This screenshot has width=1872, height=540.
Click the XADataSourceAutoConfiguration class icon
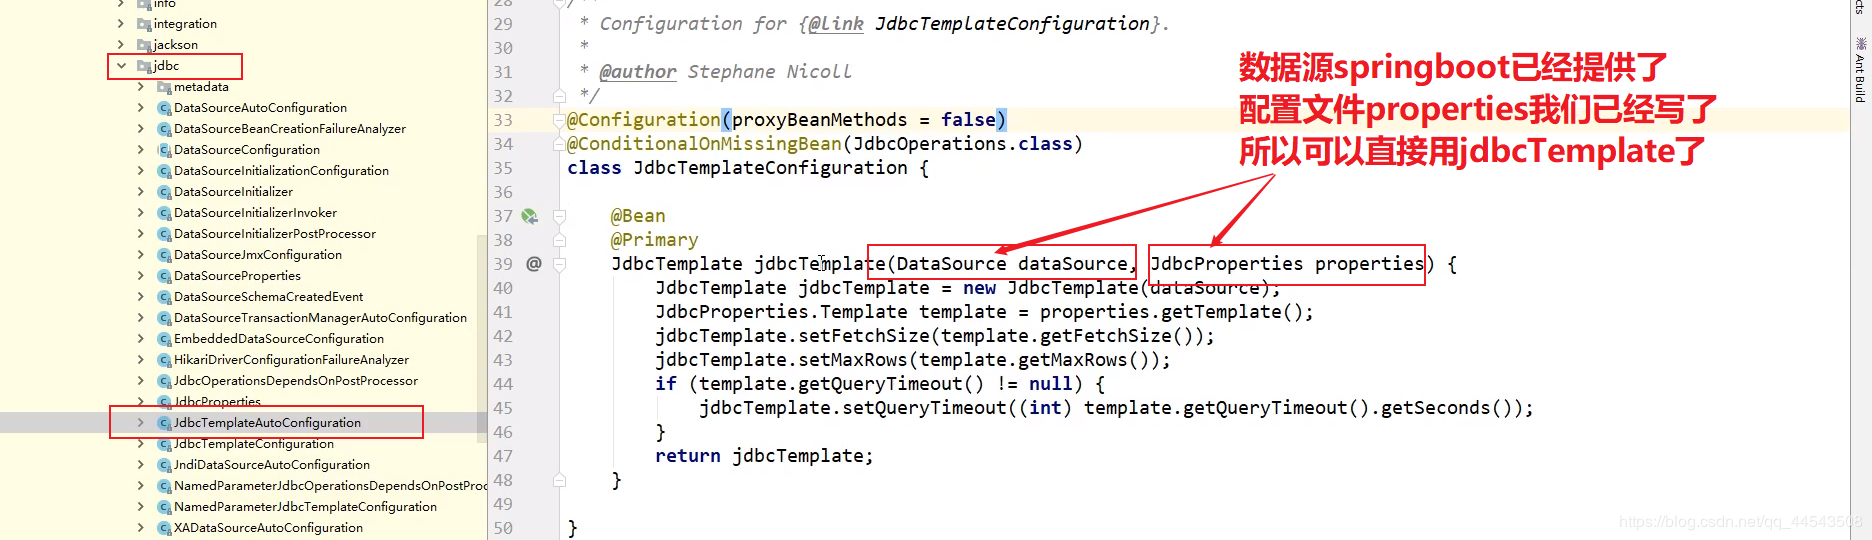click(164, 528)
